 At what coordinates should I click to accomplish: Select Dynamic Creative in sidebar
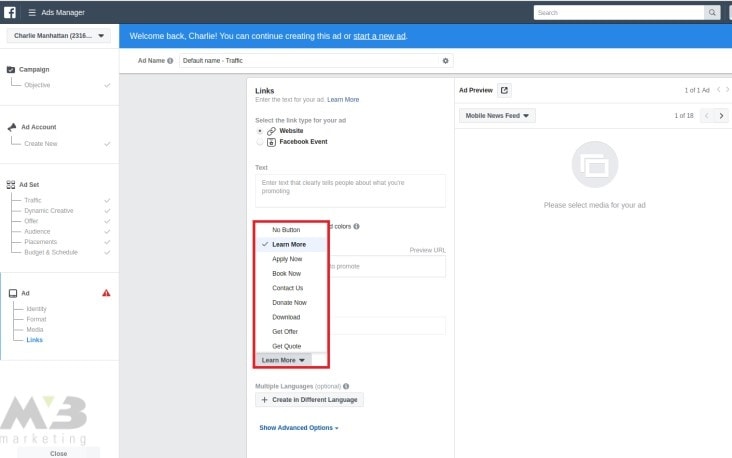[x=49, y=211]
